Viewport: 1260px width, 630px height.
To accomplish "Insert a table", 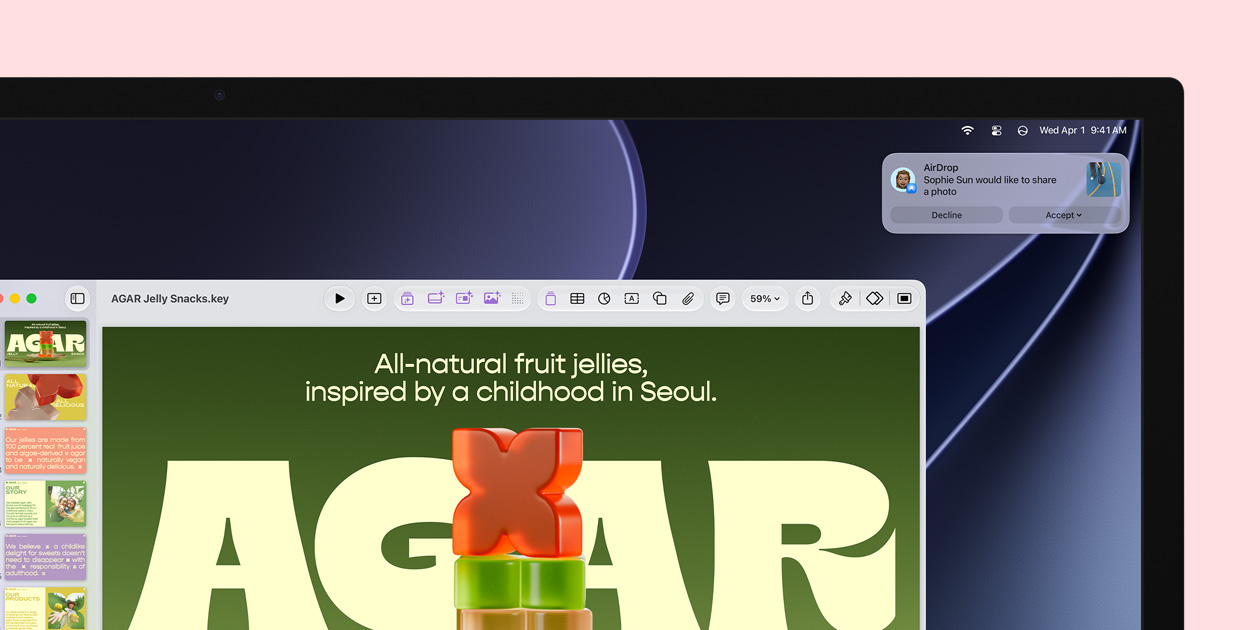I will tap(577, 299).
